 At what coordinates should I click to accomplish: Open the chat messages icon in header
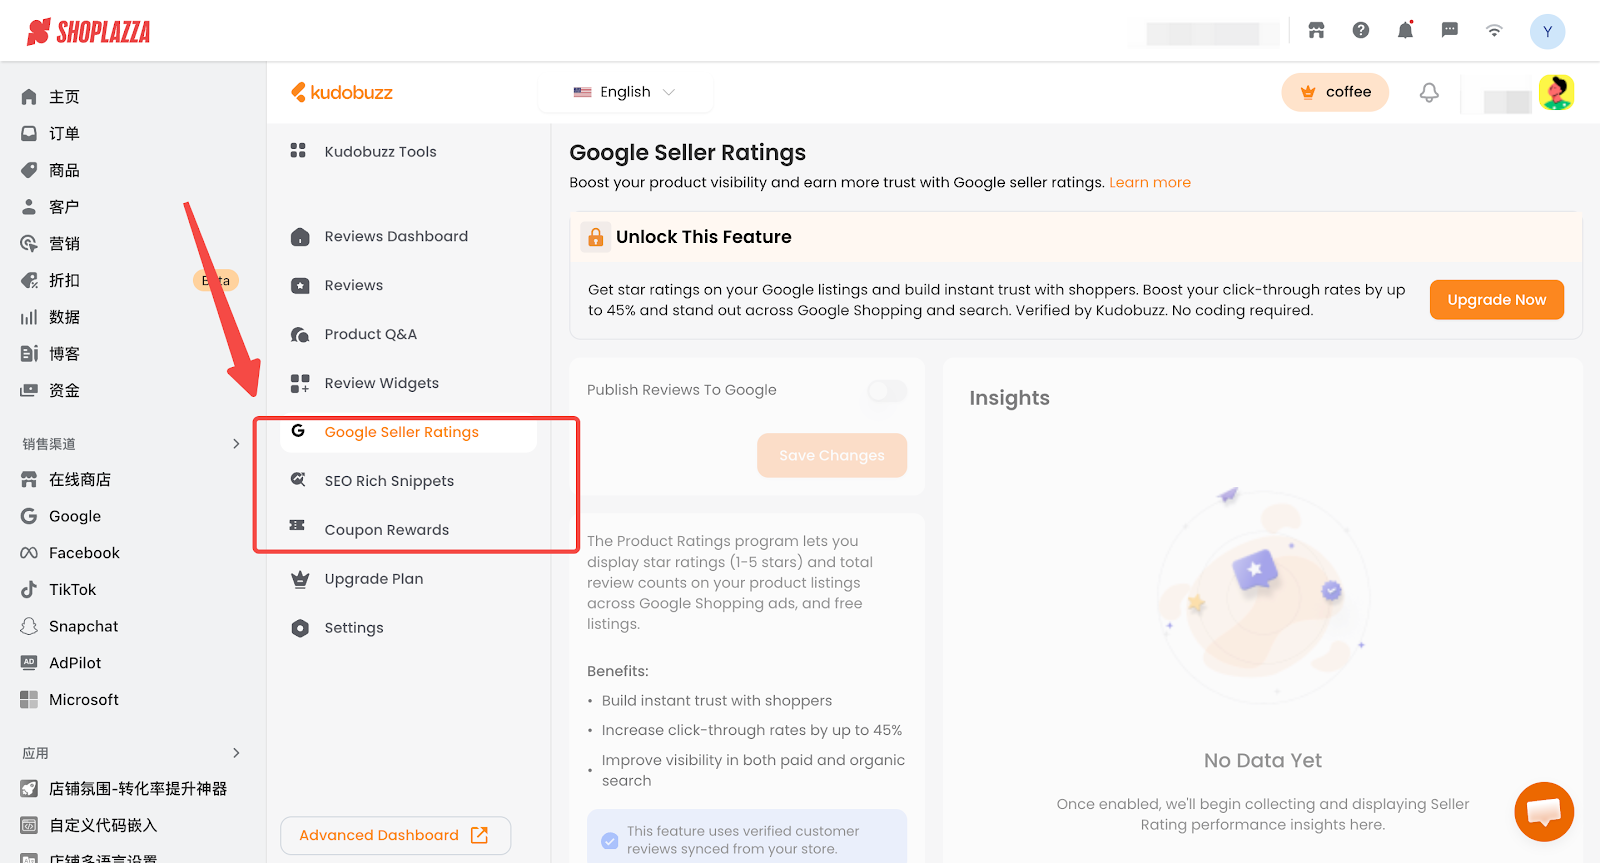pyautogui.click(x=1449, y=31)
